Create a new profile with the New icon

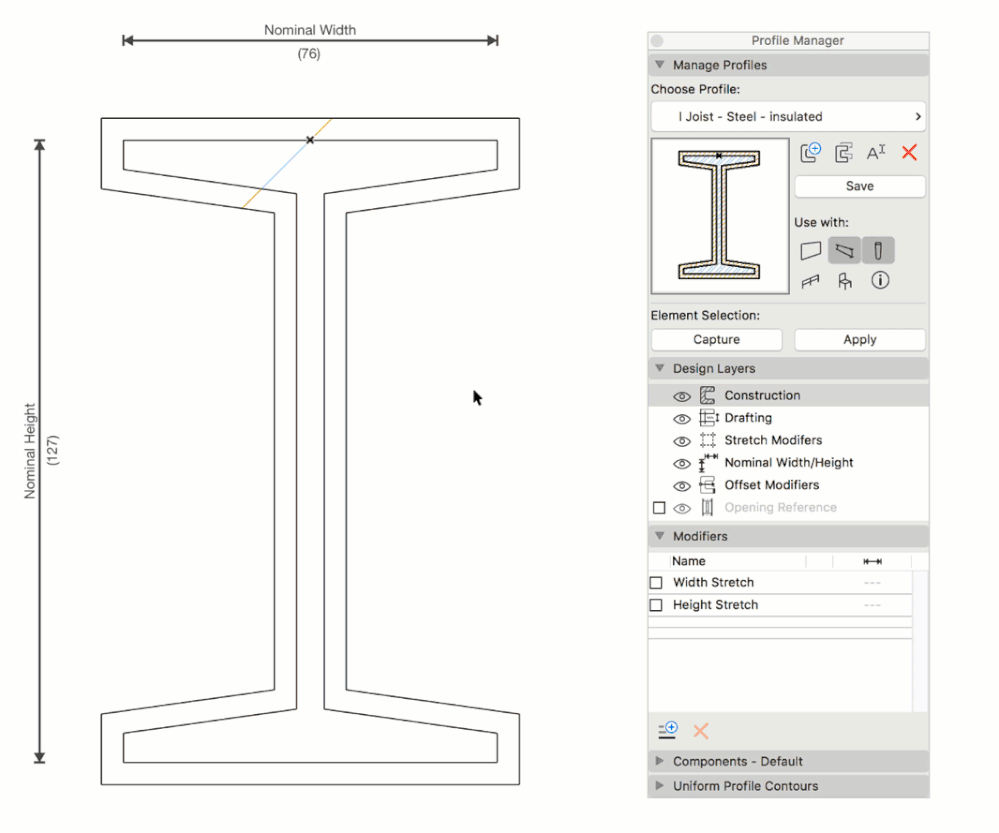coord(810,152)
